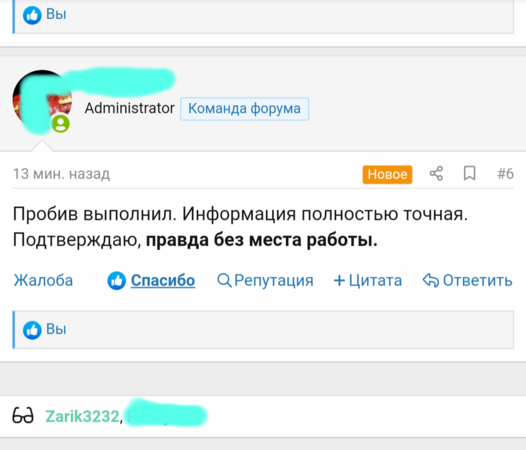Open Репутация for this post
526x450 pixels.
click(274, 281)
